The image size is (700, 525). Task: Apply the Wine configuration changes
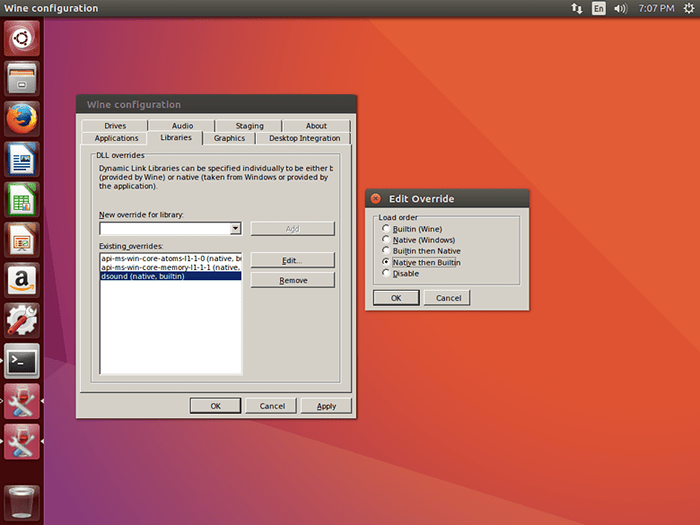pyautogui.click(x=326, y=406)
